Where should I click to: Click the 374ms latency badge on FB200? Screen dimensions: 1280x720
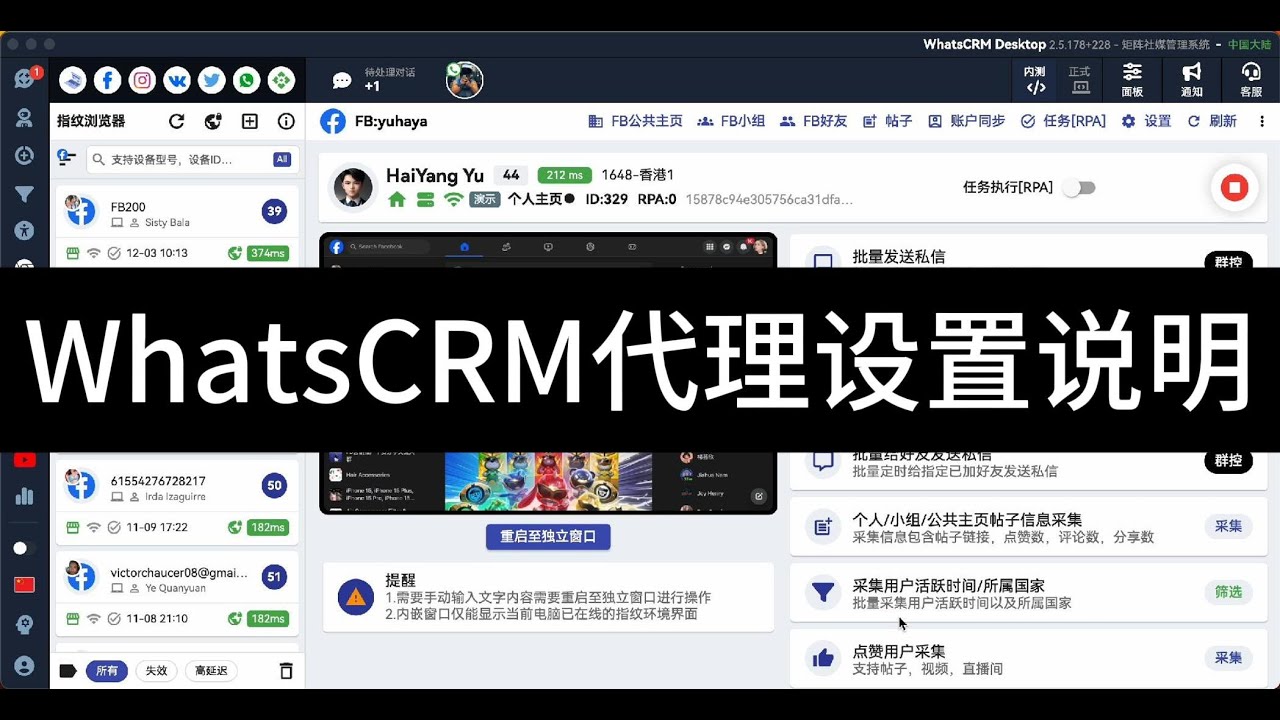pyautogui.click(x=268, y=253)
